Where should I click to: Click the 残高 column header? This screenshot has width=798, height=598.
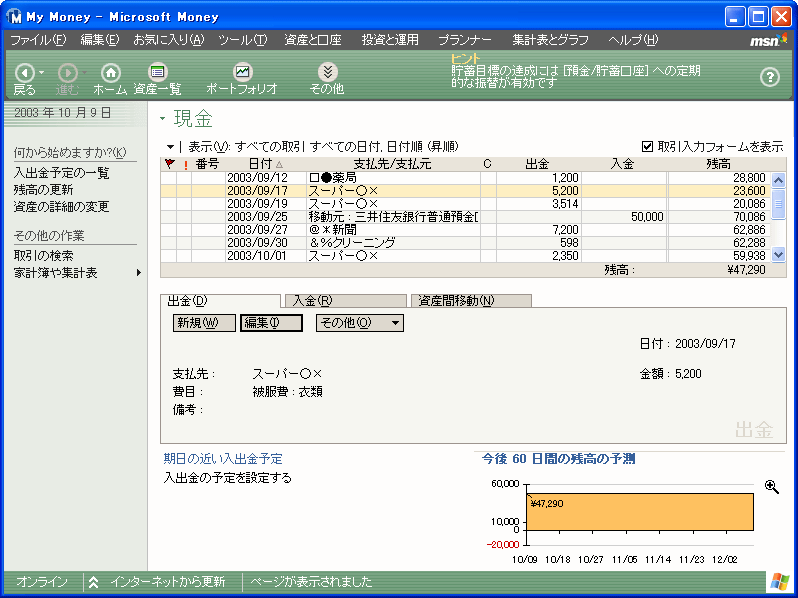pyautogui.click(x=718, y=164)
